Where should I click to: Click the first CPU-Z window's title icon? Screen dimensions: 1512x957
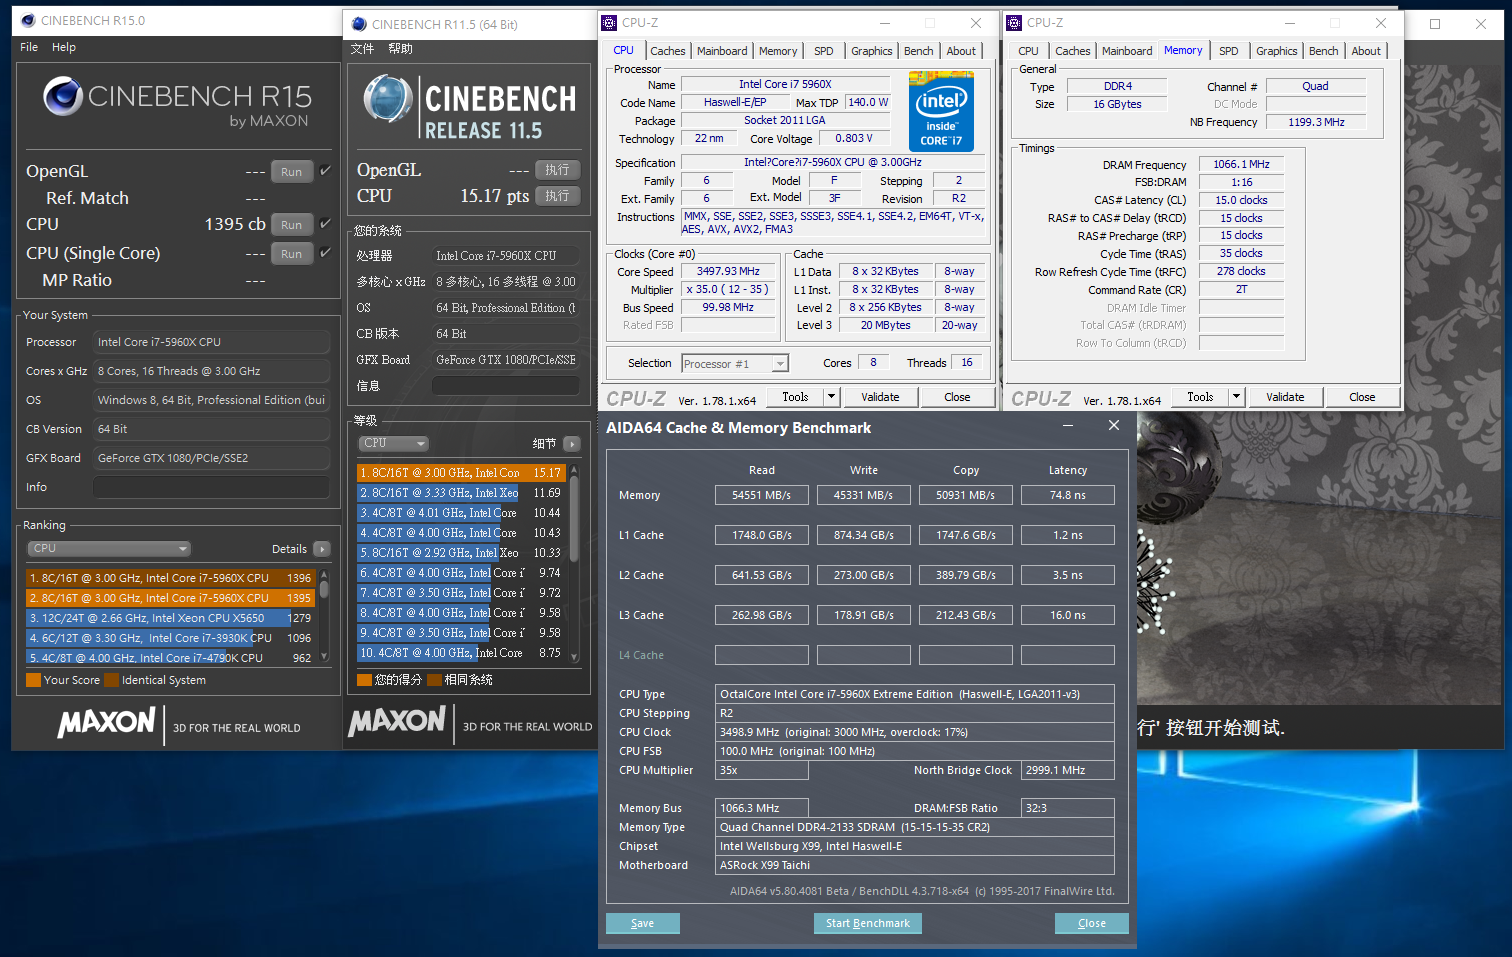click(609, 22)
